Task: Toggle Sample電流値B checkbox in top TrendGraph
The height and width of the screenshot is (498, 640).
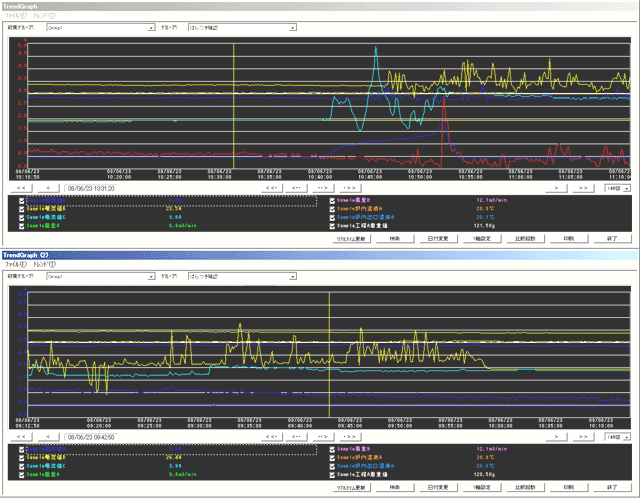Action: click(x=22, y=209)
